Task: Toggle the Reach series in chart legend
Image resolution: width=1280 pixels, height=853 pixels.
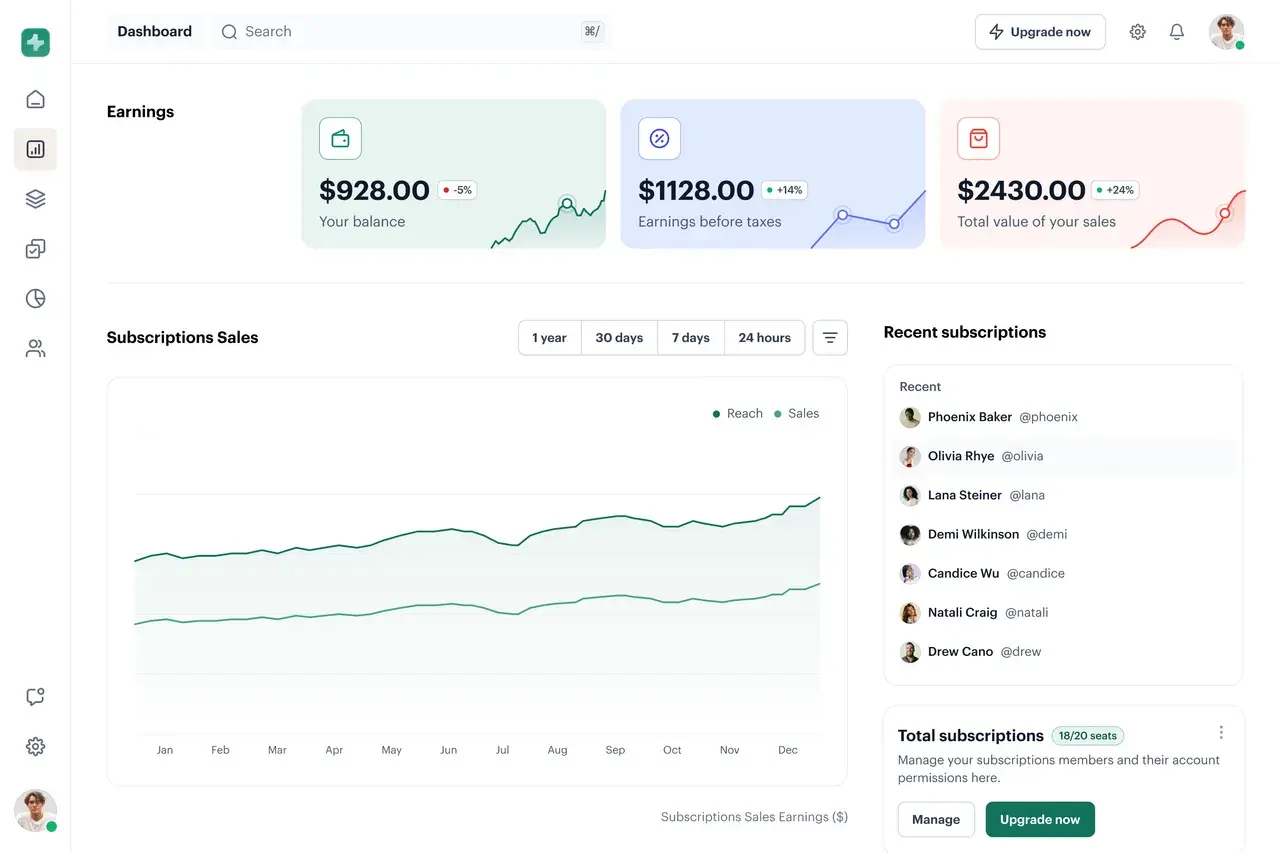Action: tap(738, 413)
